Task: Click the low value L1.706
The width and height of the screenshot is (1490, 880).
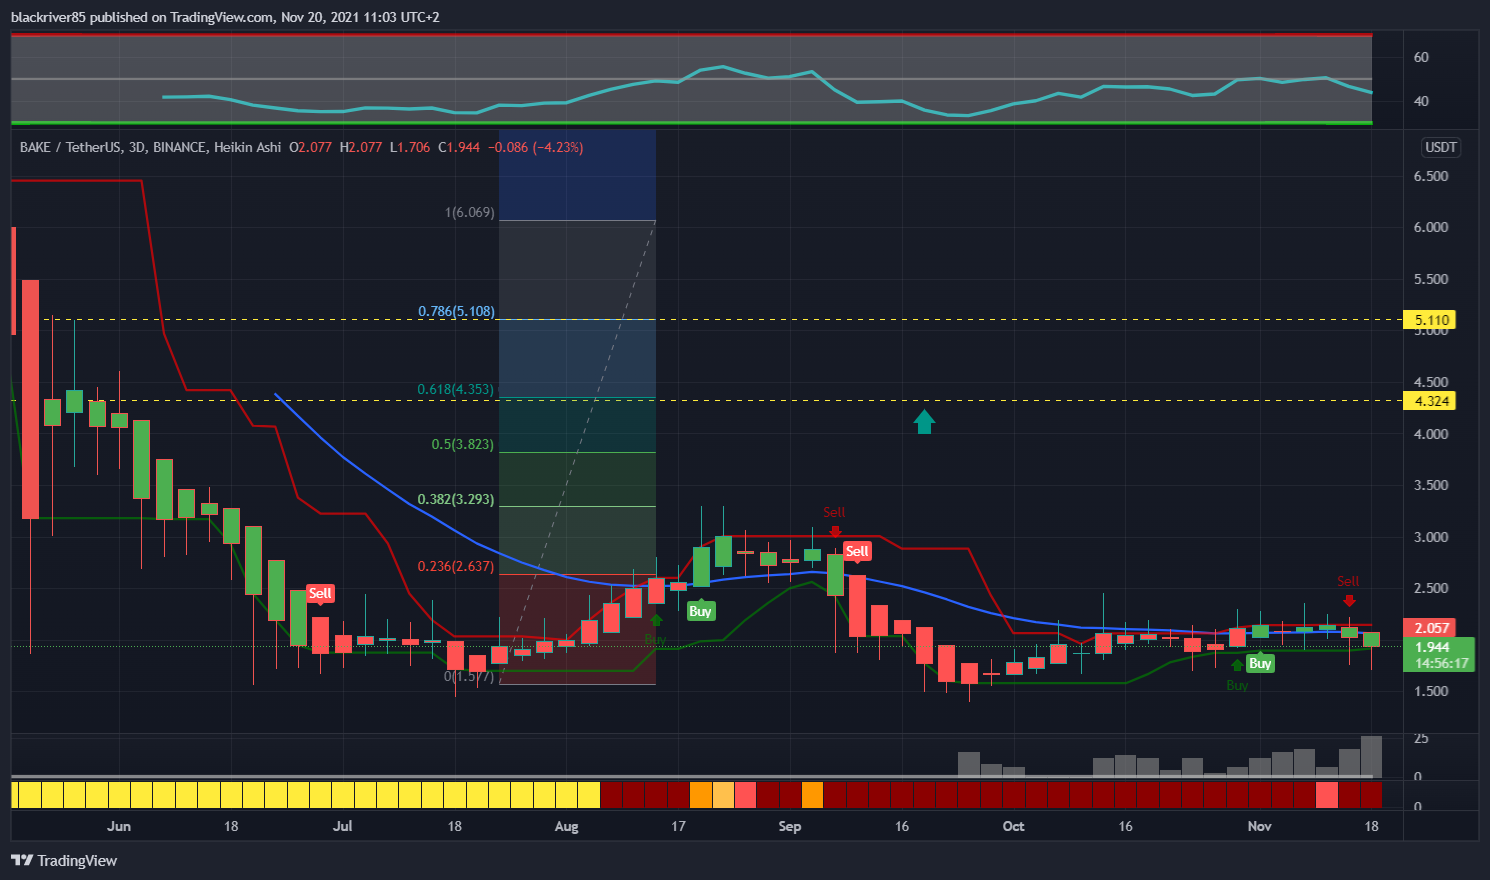Action: click(x=411, y=147)
